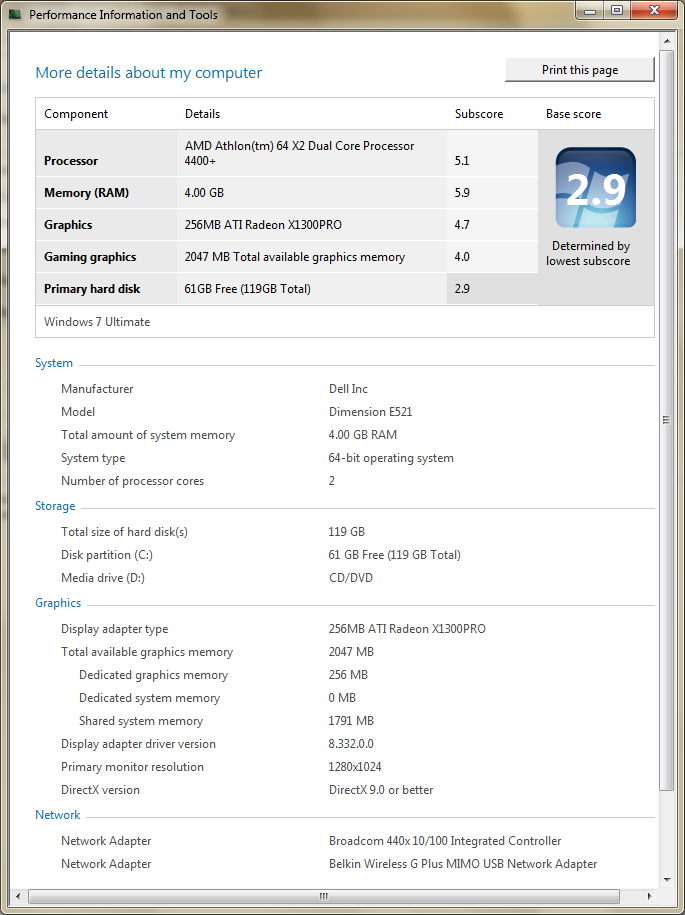Click the Model value Dimension E521
685x915 pixels.
coord(371,412)
